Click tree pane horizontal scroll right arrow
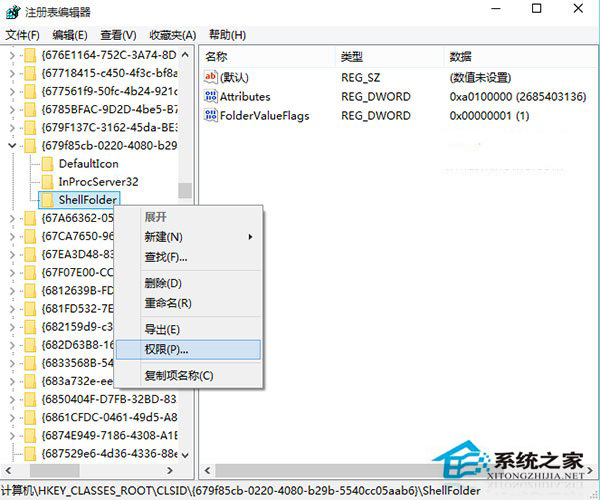600x500 pixels. [x=170, y=471]
